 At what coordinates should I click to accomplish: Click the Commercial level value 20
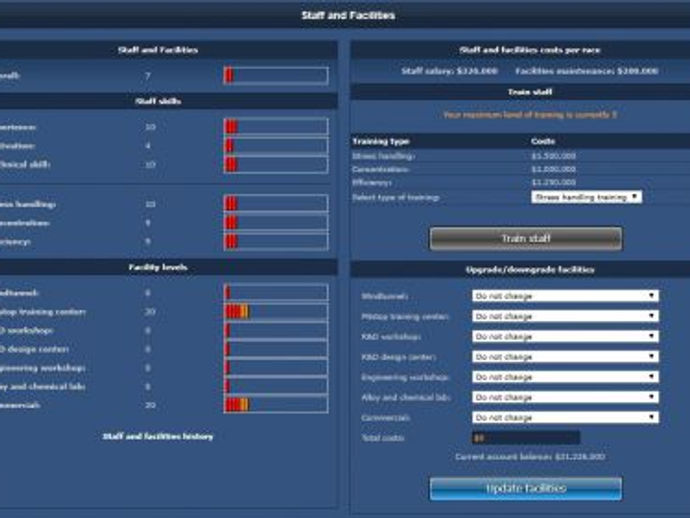pos(150,405)
